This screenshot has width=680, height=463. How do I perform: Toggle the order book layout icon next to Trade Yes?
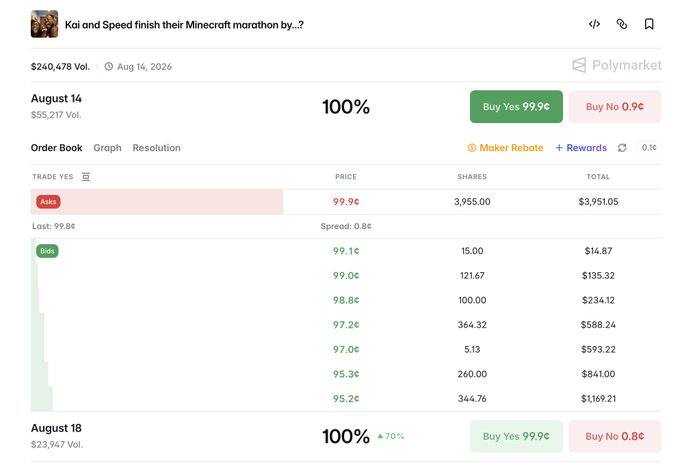click(86, 176)
